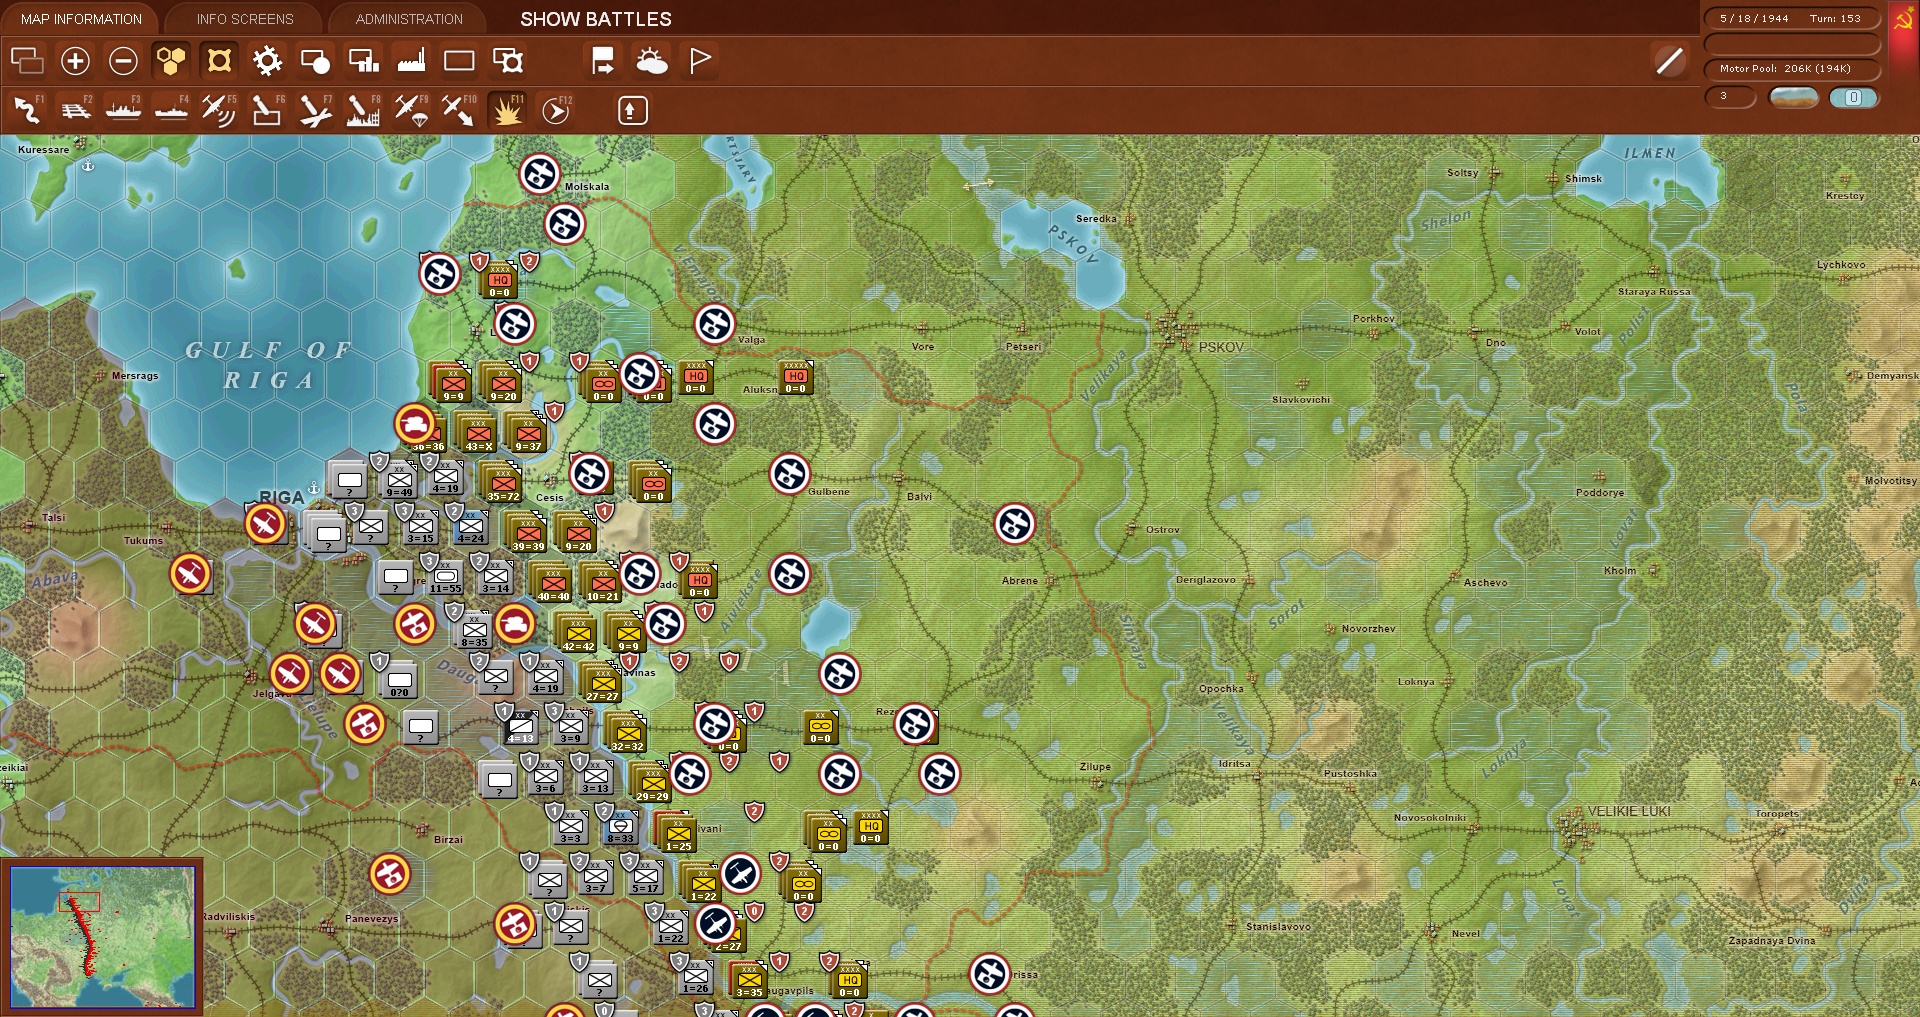Screen dimensions: 1920x1017
Task: Click the factory icon
Action: [x=411, y=61]
